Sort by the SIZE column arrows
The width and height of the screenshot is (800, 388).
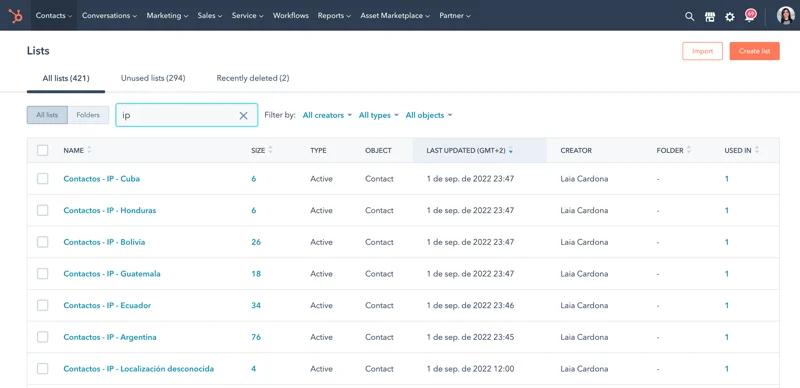(x=270, y=150)
